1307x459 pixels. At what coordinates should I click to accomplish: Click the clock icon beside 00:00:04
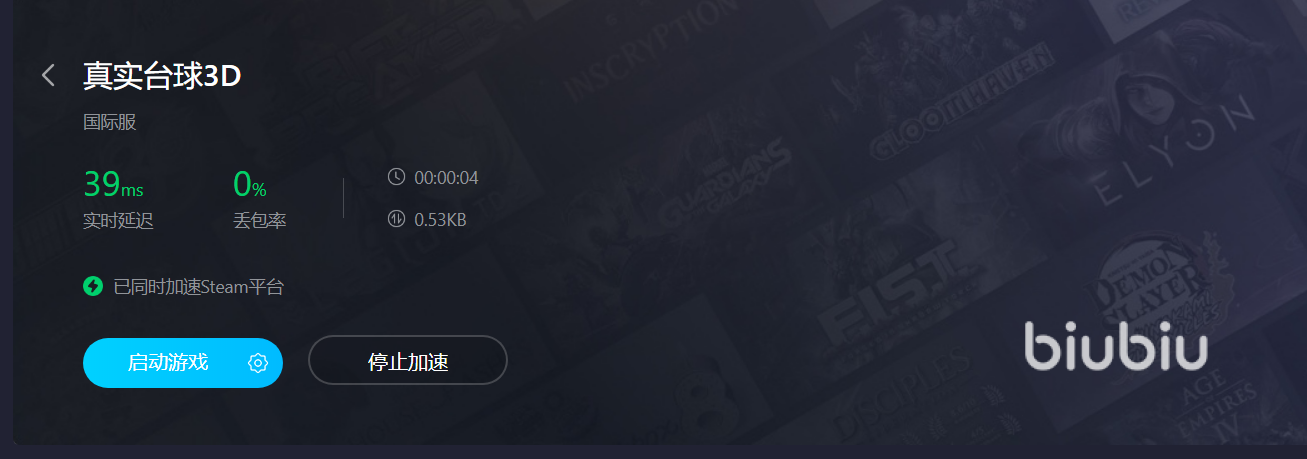pos(396,177)
